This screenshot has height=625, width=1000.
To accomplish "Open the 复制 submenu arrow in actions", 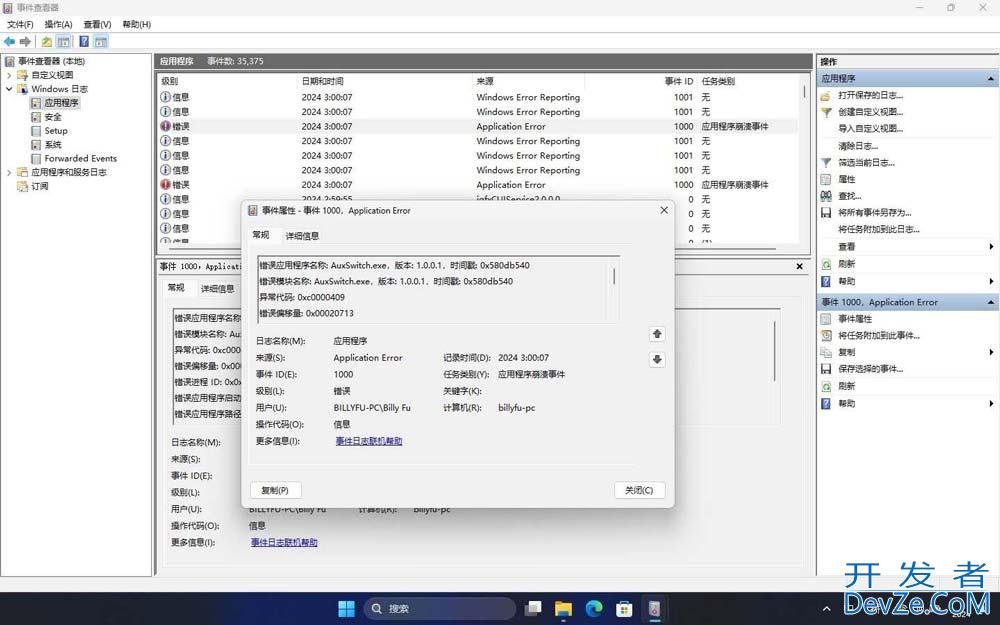I will [x=991, y=352].
